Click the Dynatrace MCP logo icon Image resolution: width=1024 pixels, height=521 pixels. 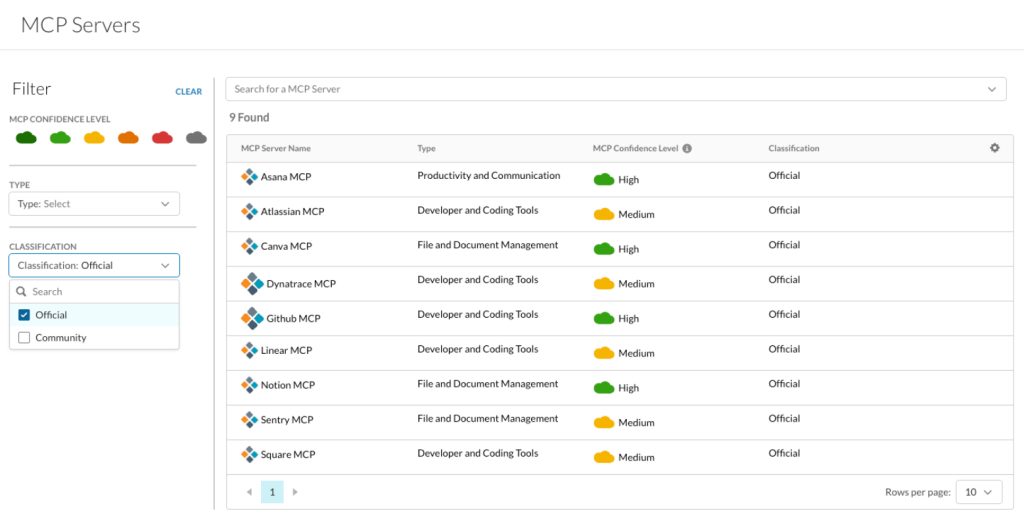(252, 284)
